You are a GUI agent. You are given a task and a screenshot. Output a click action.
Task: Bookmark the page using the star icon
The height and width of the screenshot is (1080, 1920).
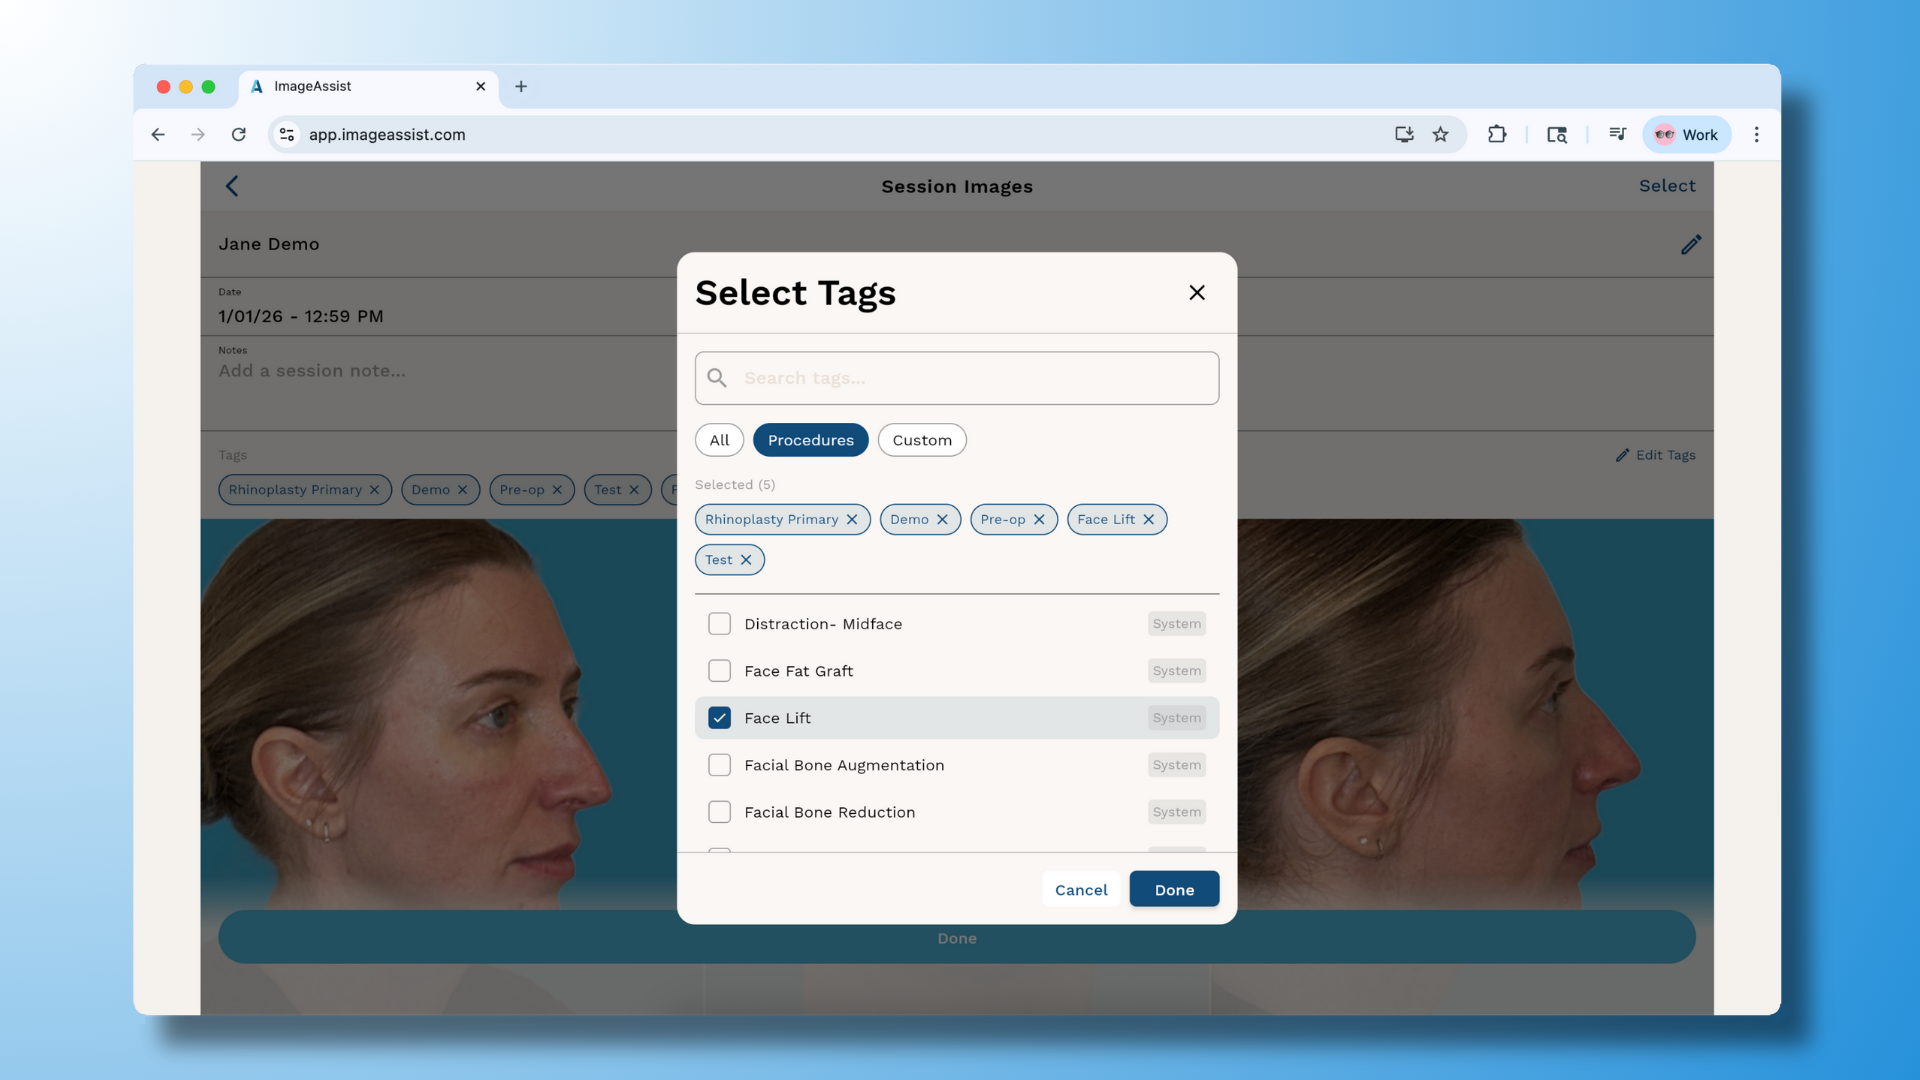coord(1441,134)
